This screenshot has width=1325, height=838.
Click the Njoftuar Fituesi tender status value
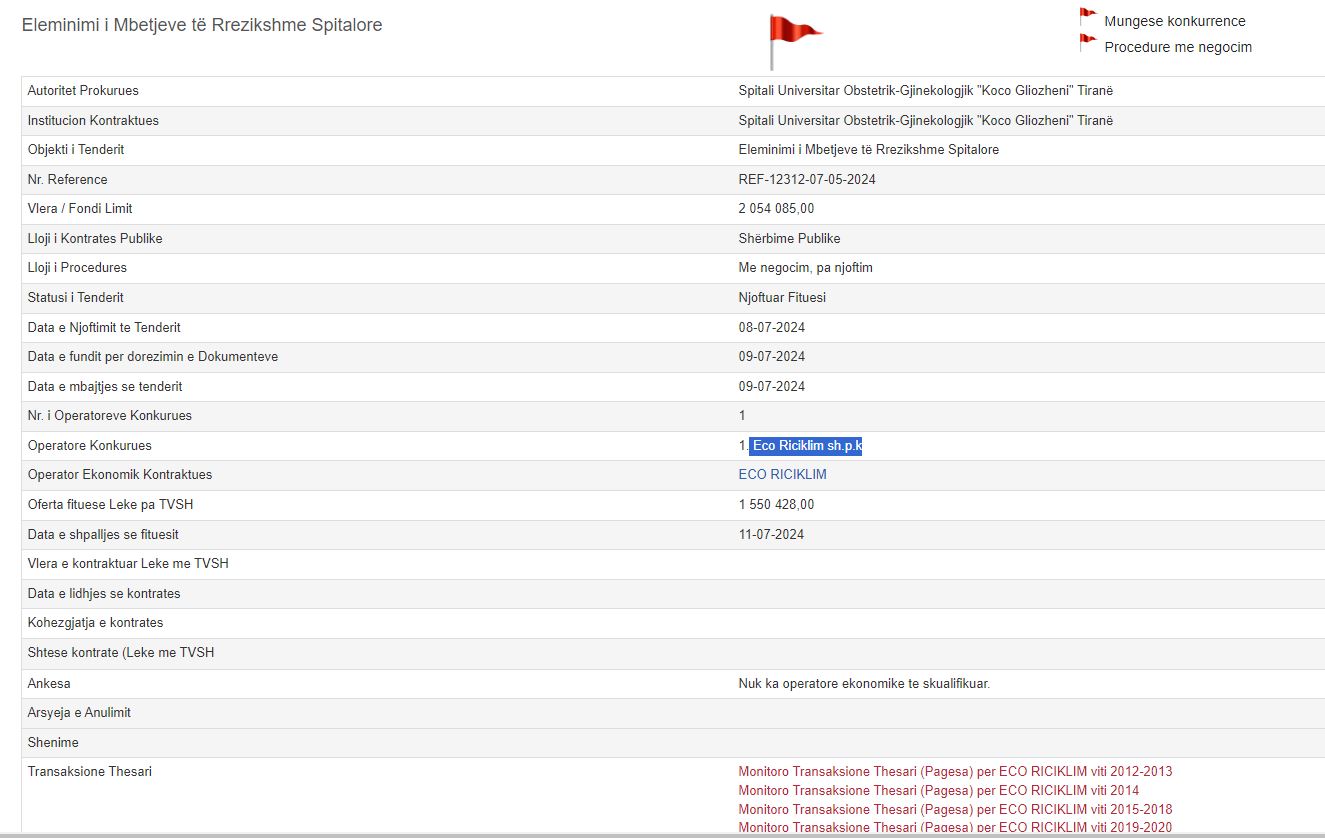(x=781, y=298)
